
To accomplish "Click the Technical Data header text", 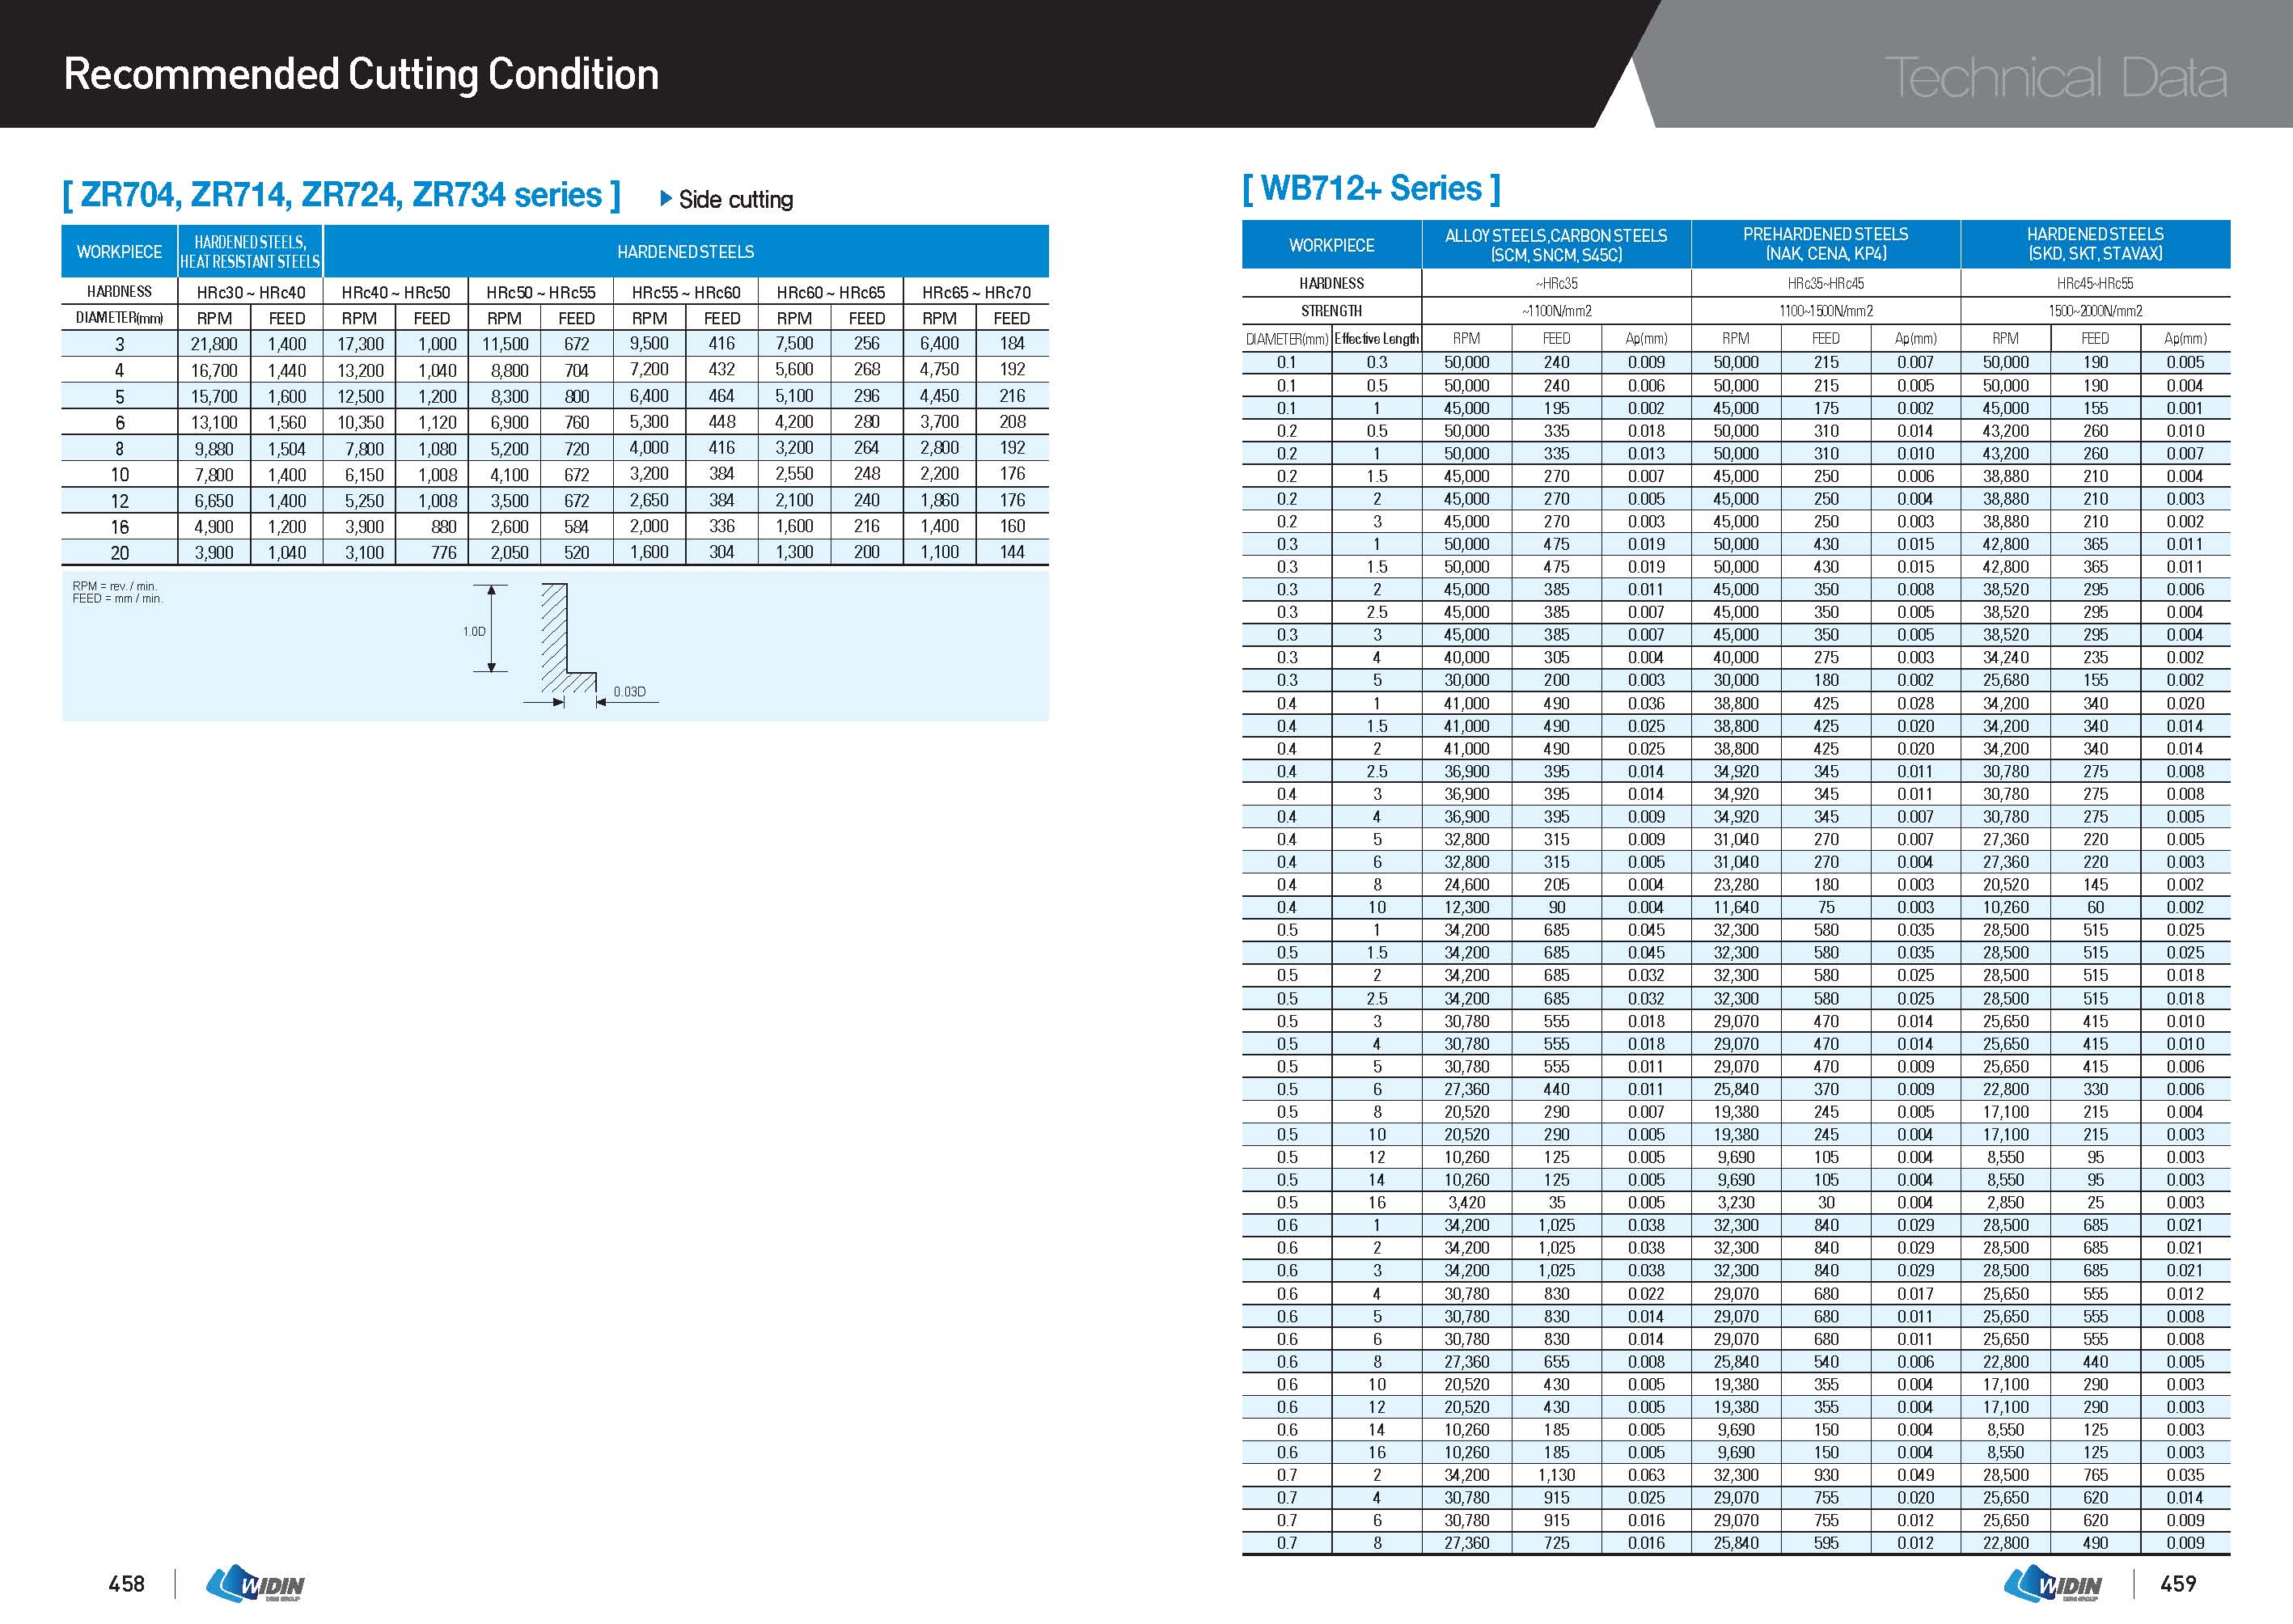I will [x=2054, y=77].
